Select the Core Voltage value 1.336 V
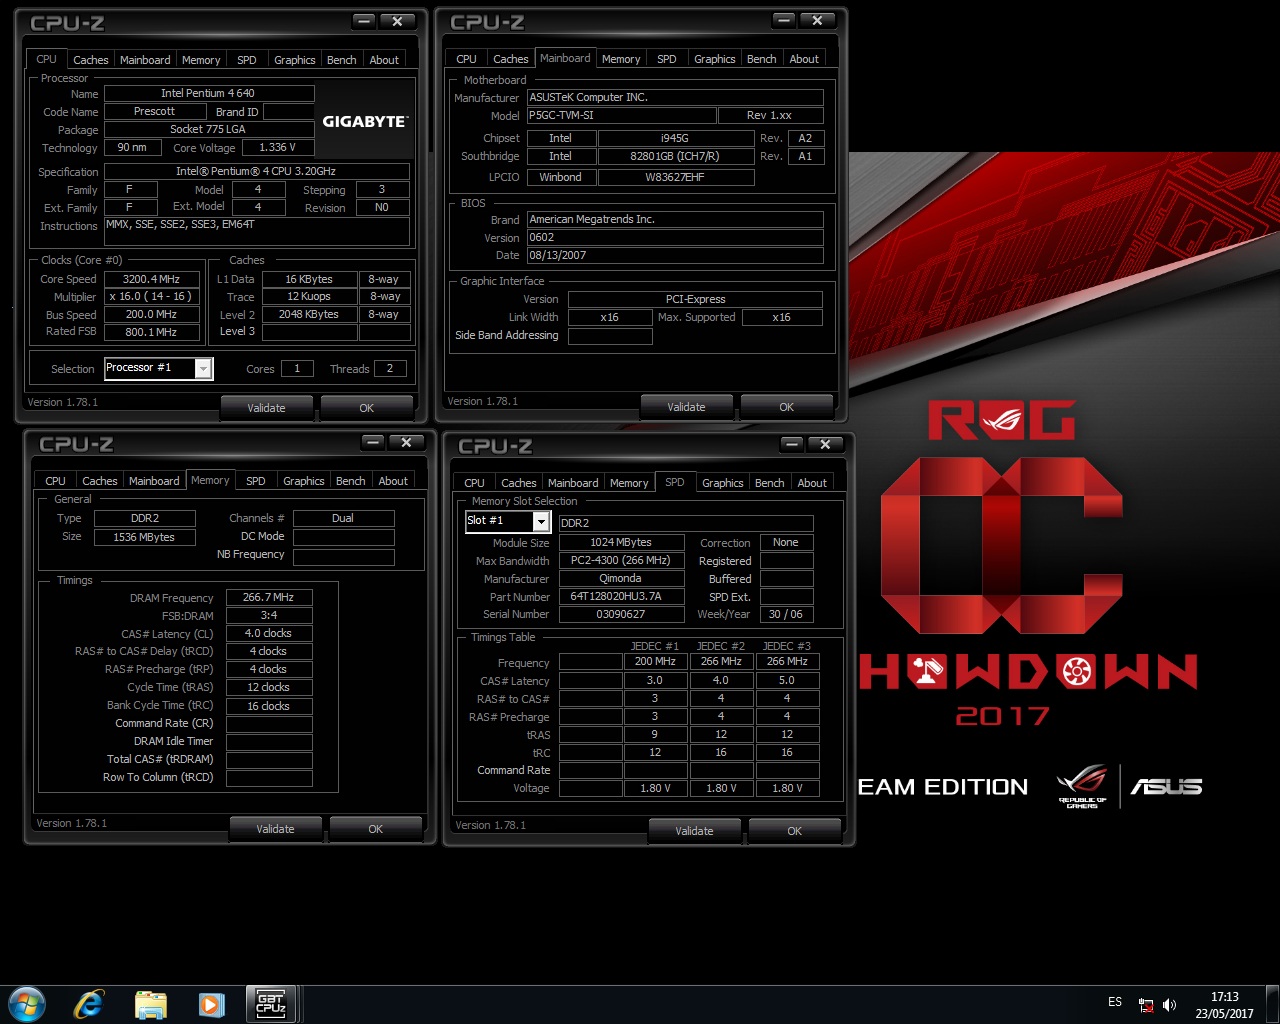Viewport: 1280px width, 1024px height. [277, 147]
